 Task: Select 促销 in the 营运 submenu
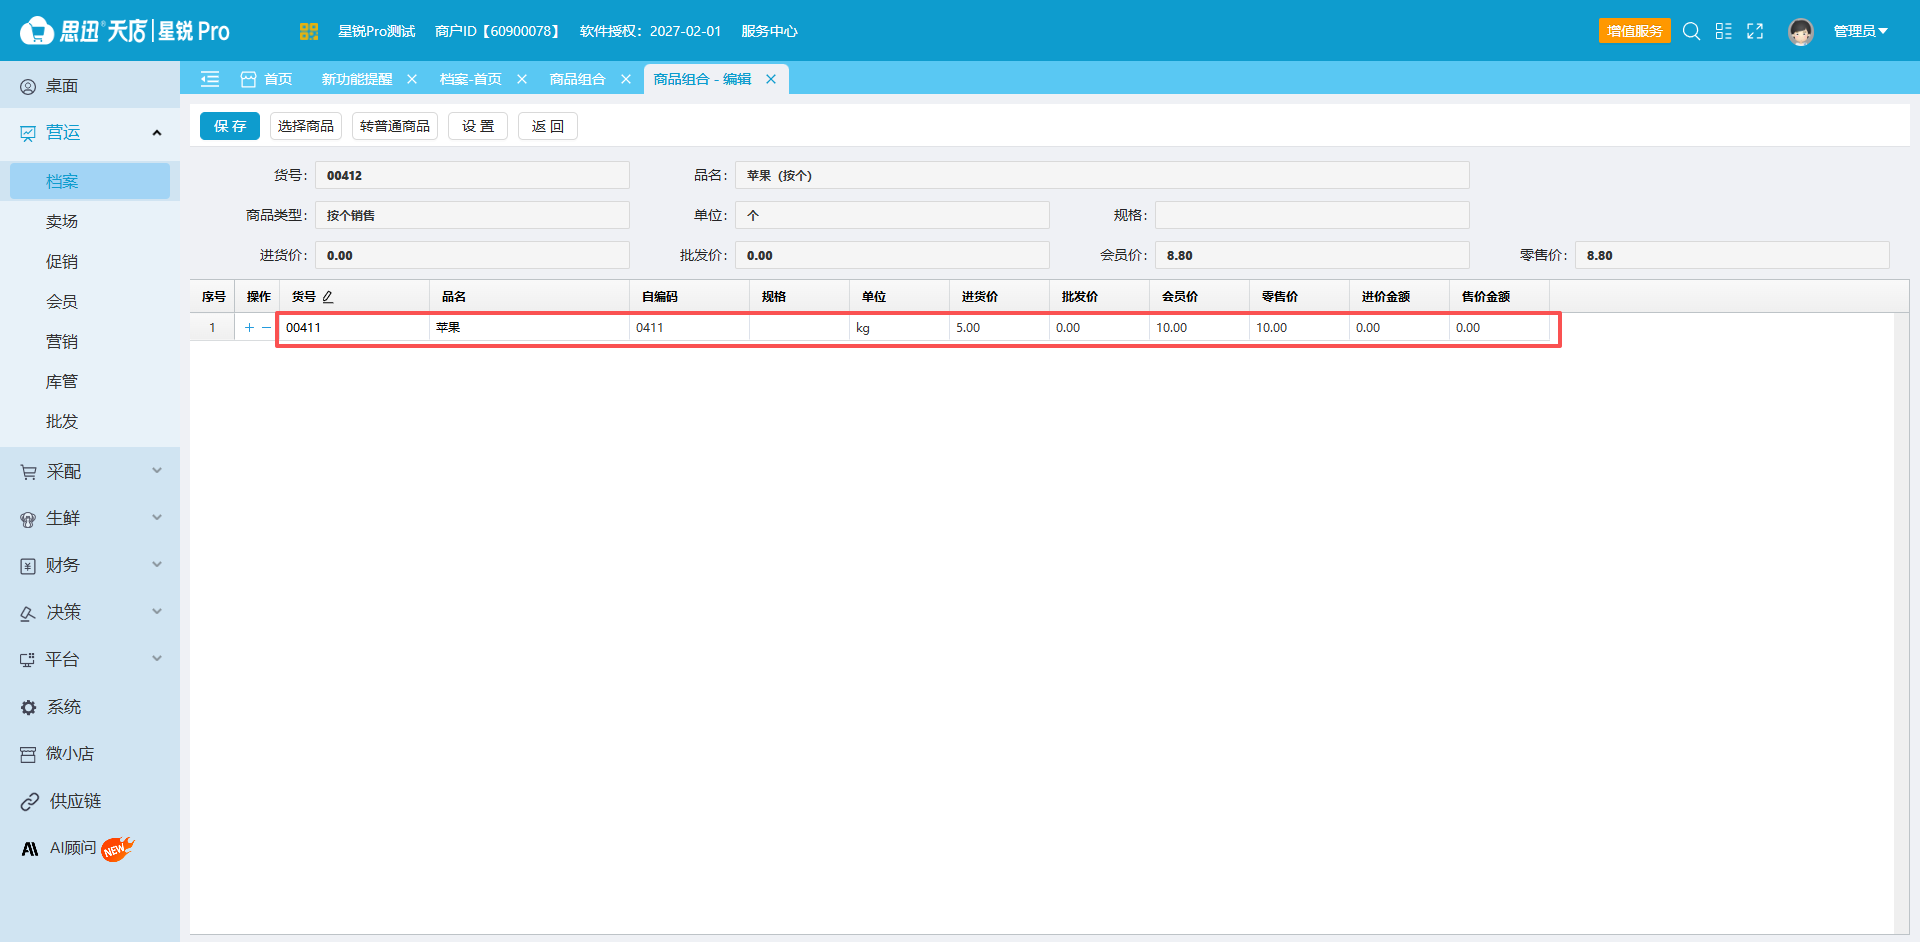(62, 261)
